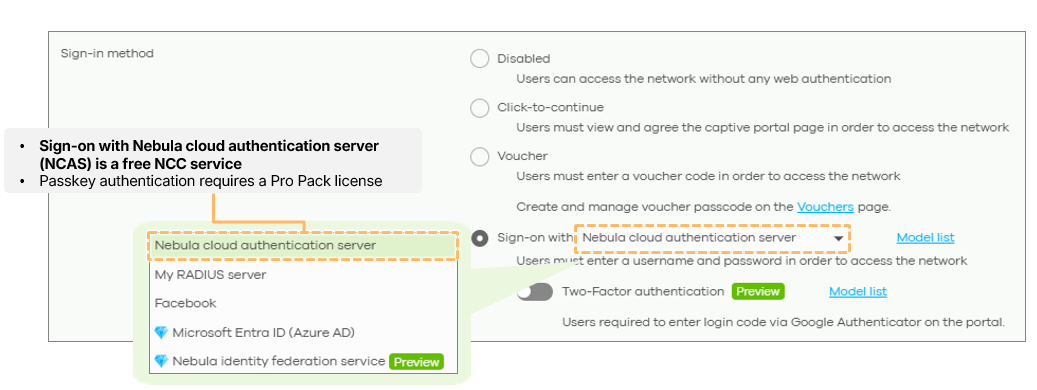This screenshot has width=1037, height=390.
Task: Click the Preview badge next to Two-Factor authentication
Action: (x=758, y=292)
